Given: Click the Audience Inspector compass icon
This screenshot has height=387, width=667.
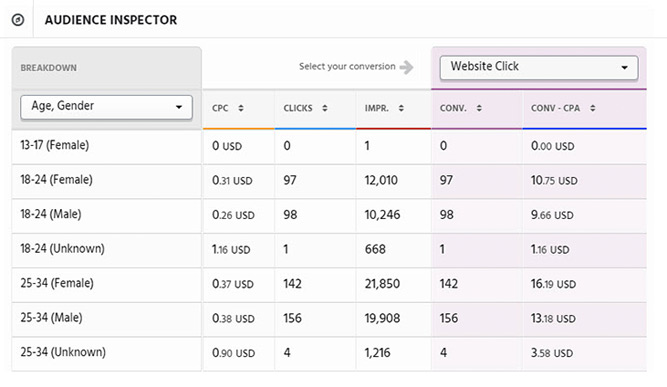Looking at the screenshot, I should point(18,20).
